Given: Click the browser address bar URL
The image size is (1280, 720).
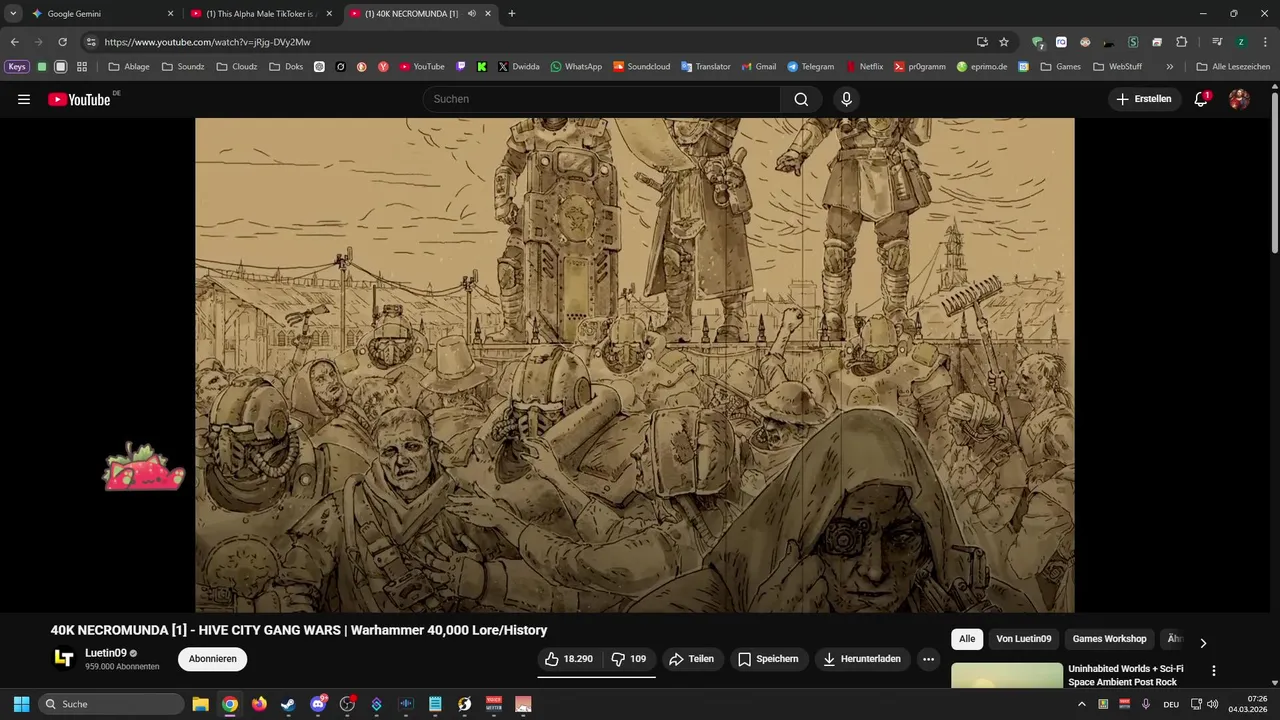Looking at the screenshot, I should [x=207, y=42].
